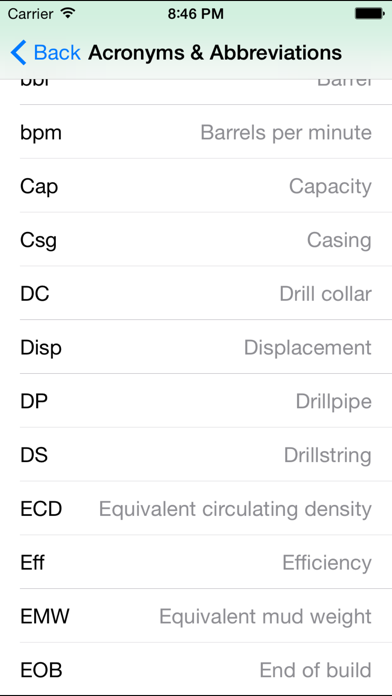Select the bpm row

tap(196, 132)
